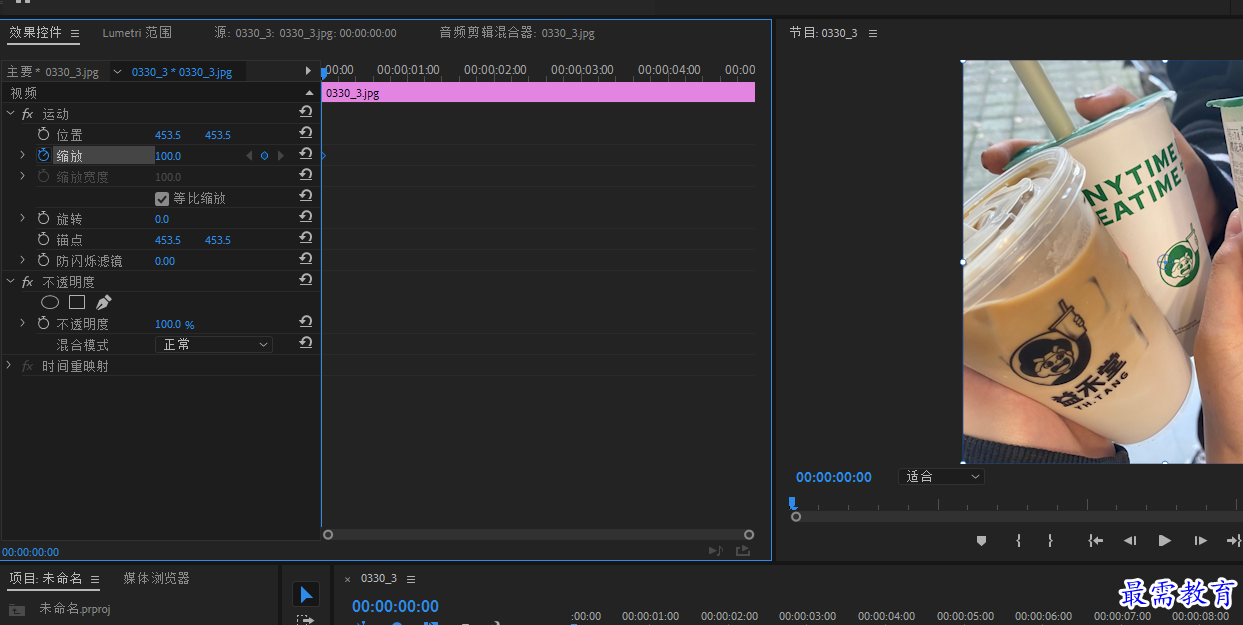This screenshot has height=625, width=1243.
Task: Open the 效果控件 panel menu
Action: 75,33
